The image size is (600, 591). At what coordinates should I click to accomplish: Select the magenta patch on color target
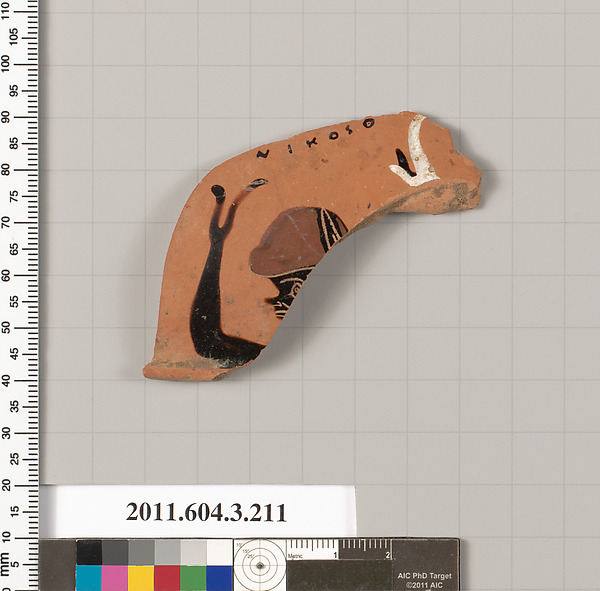115,578
